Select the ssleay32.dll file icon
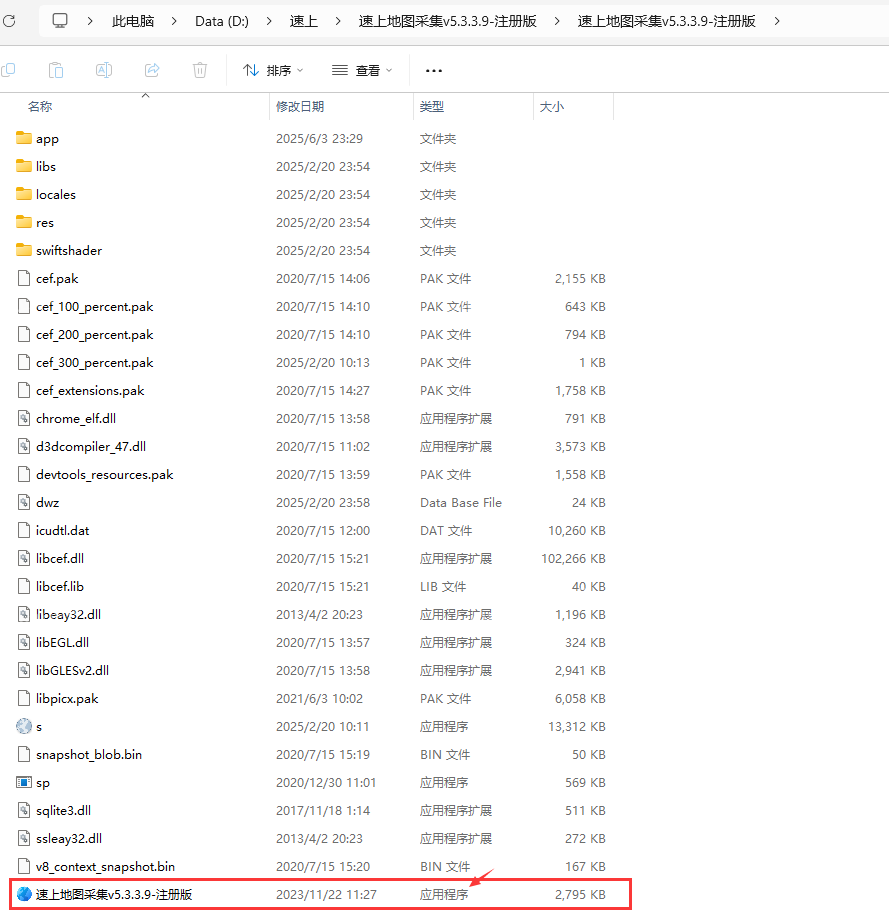889x911 pixels. click(24, 838)
